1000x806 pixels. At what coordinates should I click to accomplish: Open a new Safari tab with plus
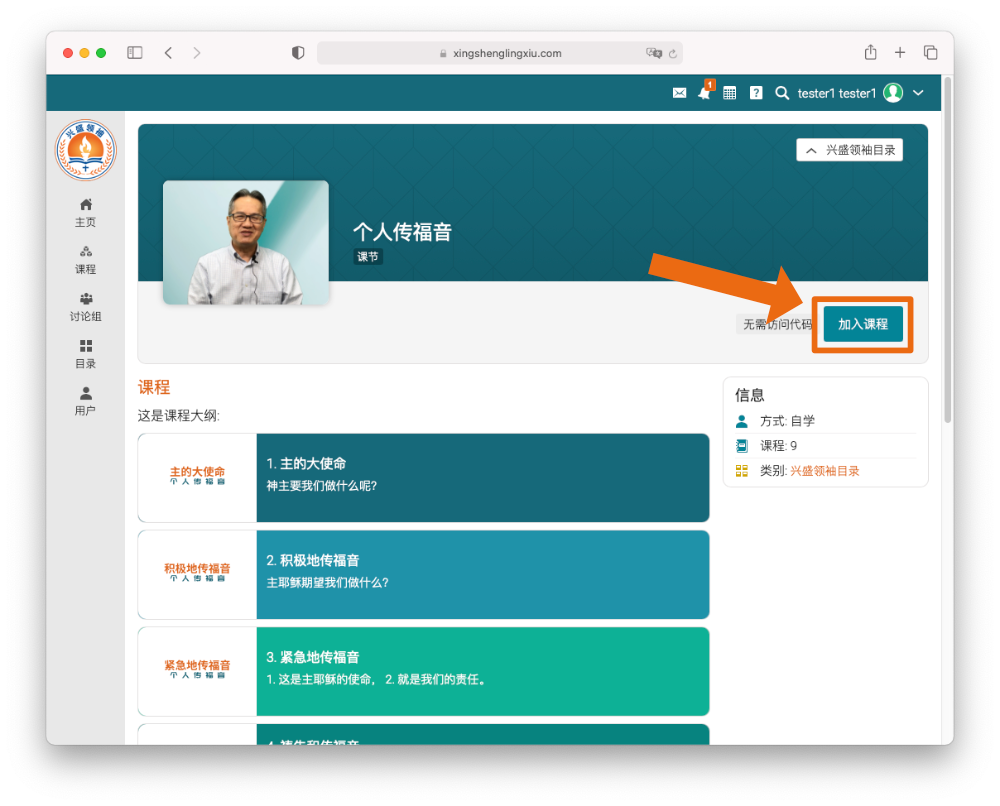pyautogui.click(x=900, y=53)
